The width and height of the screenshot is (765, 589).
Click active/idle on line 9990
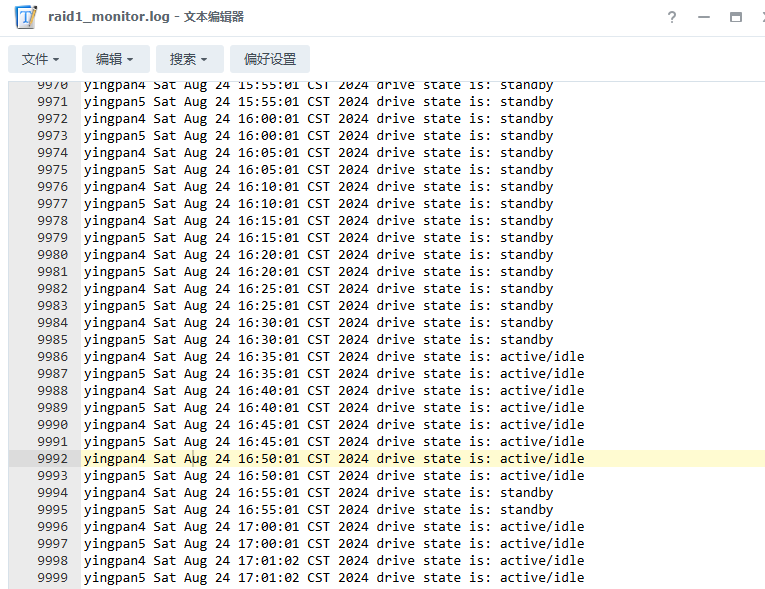tap(542, 425)
